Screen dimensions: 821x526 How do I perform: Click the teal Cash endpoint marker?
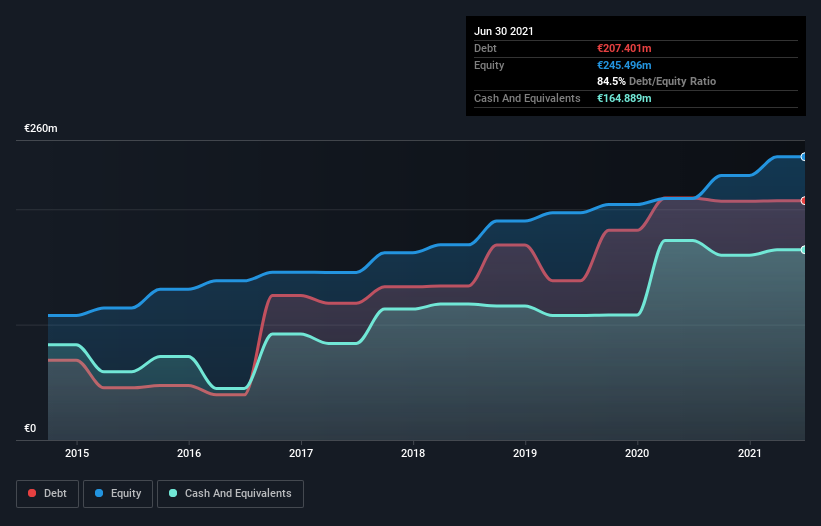[804, 250]
